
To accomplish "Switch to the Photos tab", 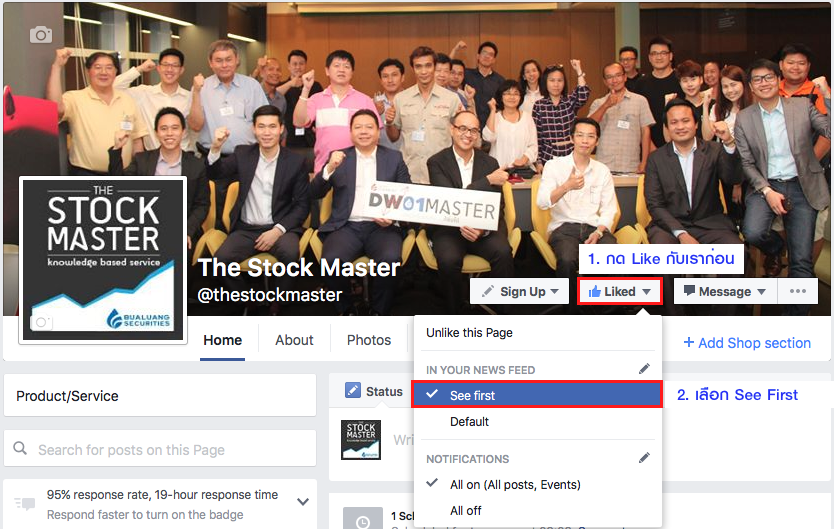I will [369, 340].
